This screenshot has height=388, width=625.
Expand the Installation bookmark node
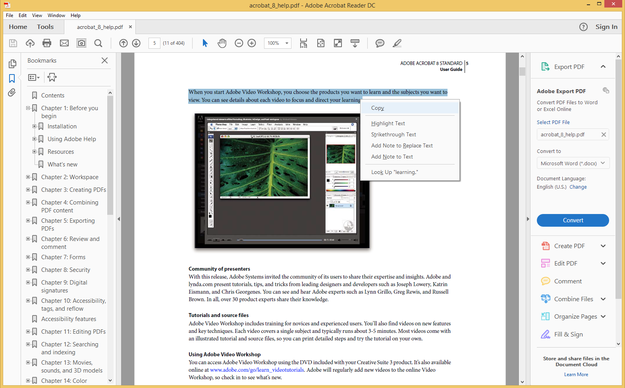(34, 126)
